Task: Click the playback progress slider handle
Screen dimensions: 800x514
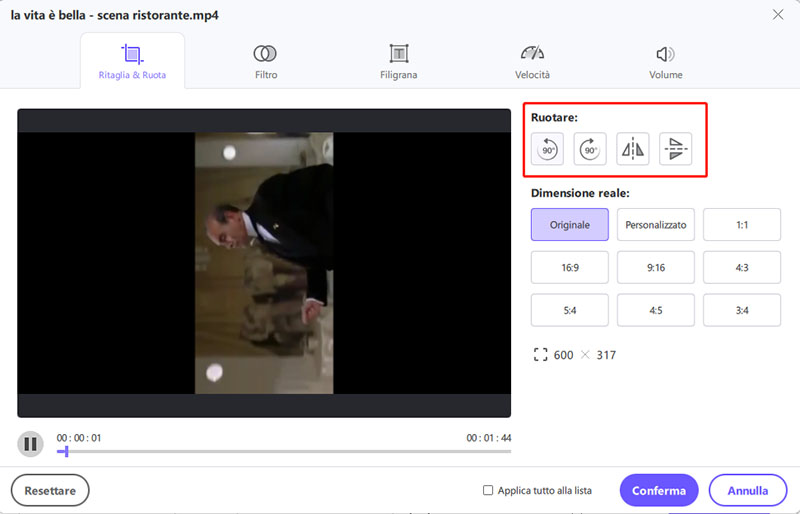Action: coord(65,451)
